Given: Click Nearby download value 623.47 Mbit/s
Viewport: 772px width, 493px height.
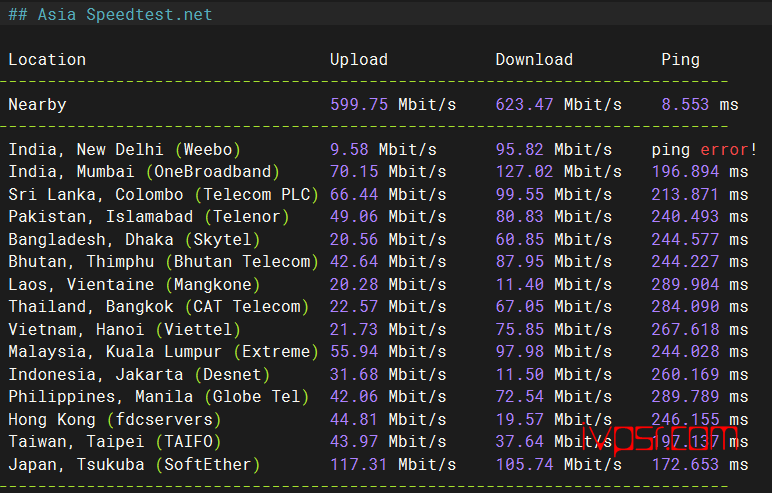Looking at the screenshot, I should click(558, 104).
